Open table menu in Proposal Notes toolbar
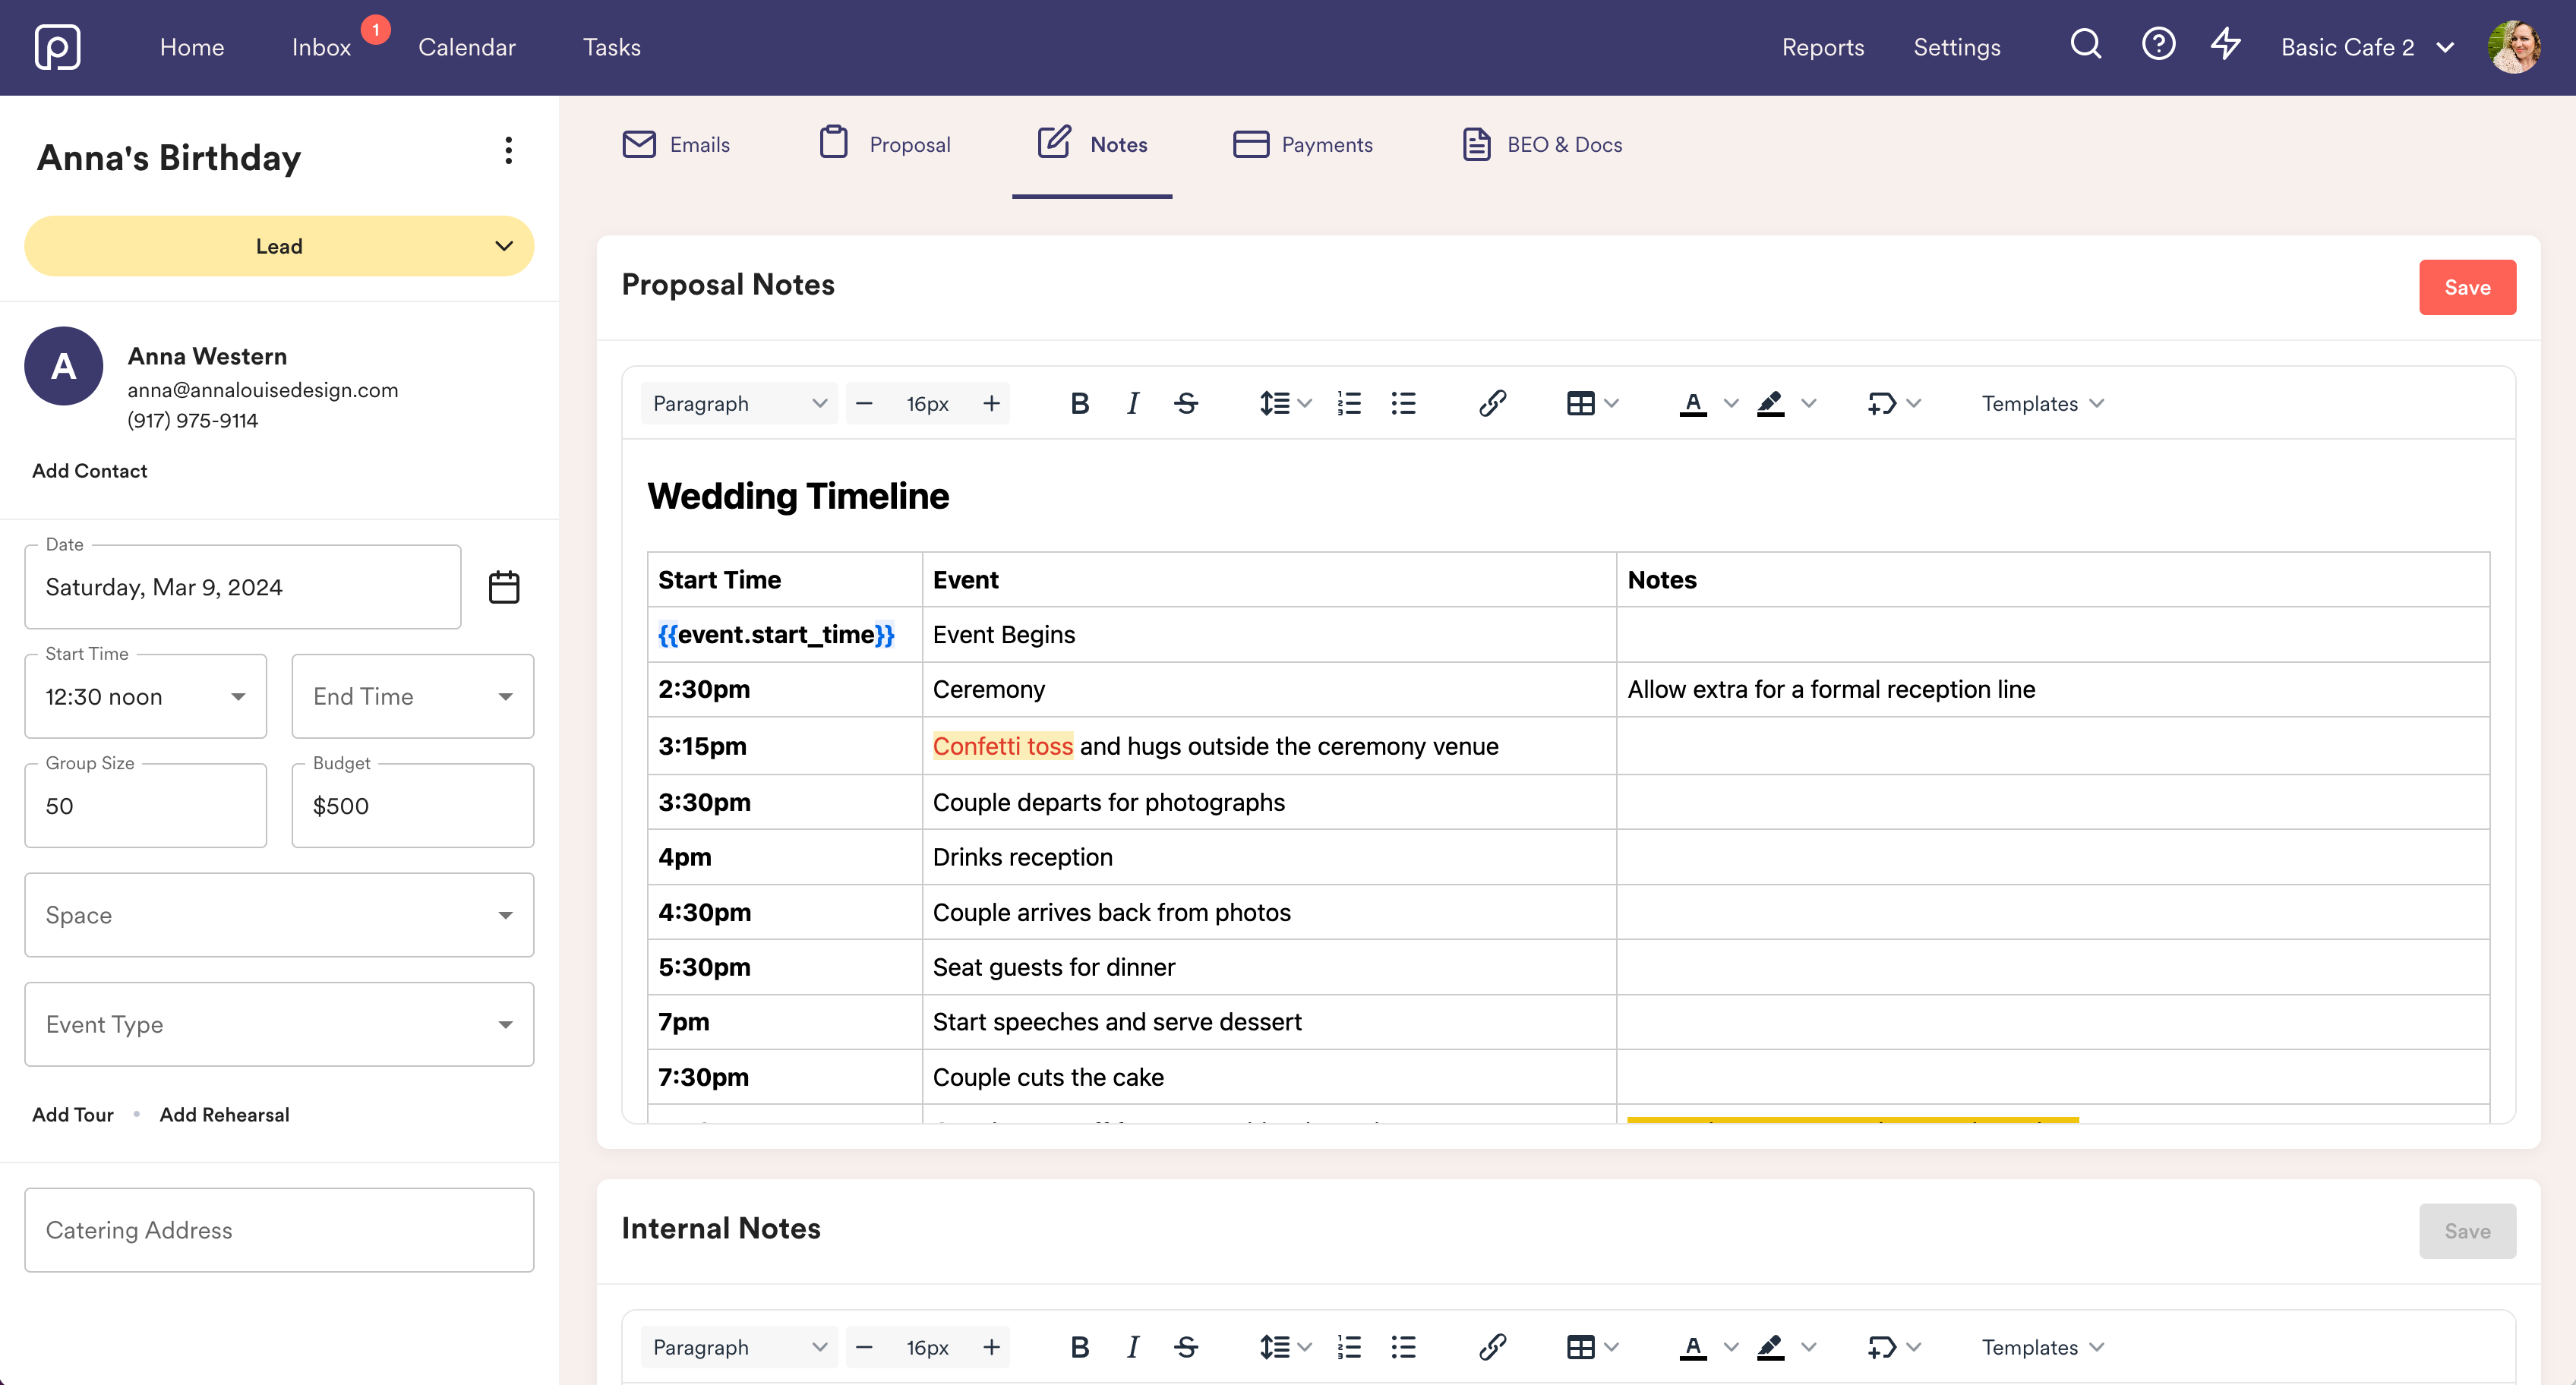The height and width of the screenshot is (1385, 2576). [1592, 404]
